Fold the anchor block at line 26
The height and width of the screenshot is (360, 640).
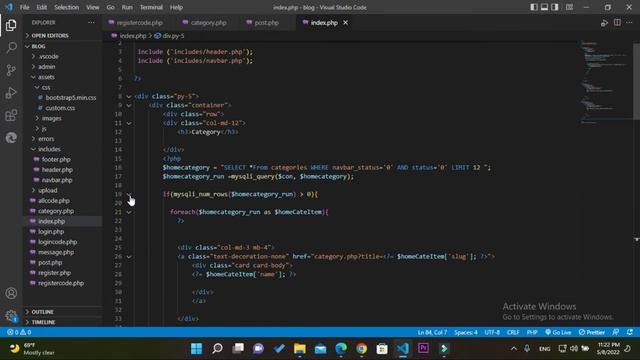[129, 256]
